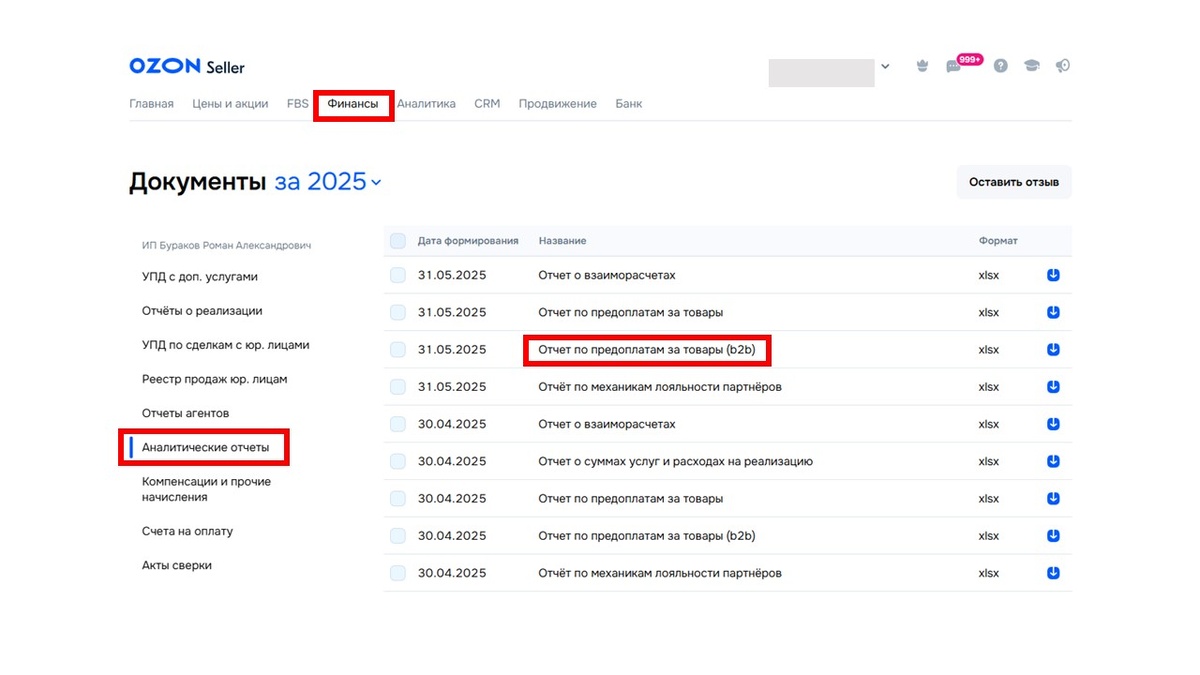The width and height of the screenshot is (1200, 675).
Task: Download 30.04.2025 Отчет по предоплатам (b2b) file
Action: [1053, 536]
